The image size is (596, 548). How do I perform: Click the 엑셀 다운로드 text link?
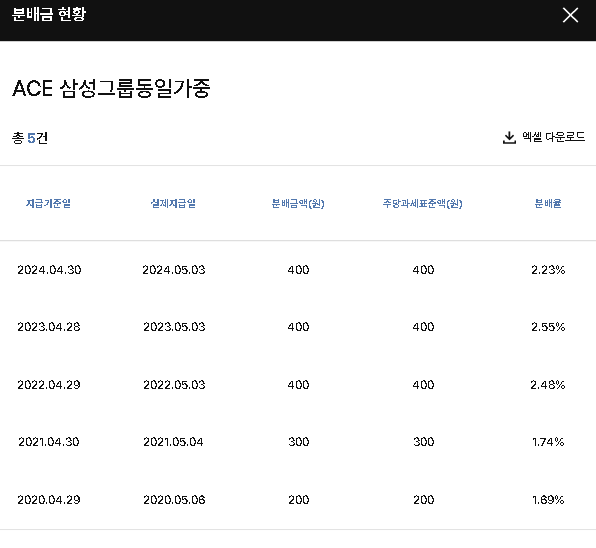point(553,137)
